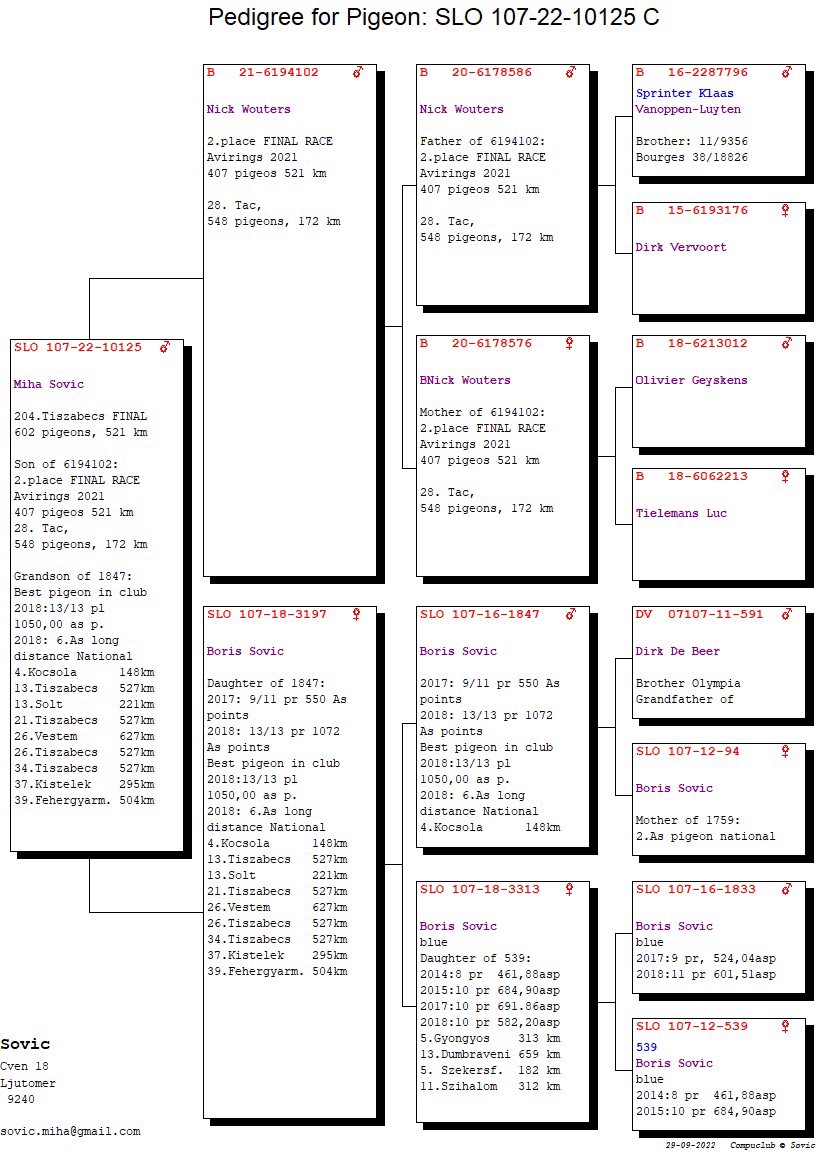Select the ring number SLO 107-12-94
The height and width of the screenshot is (1172, 816).
687,751
